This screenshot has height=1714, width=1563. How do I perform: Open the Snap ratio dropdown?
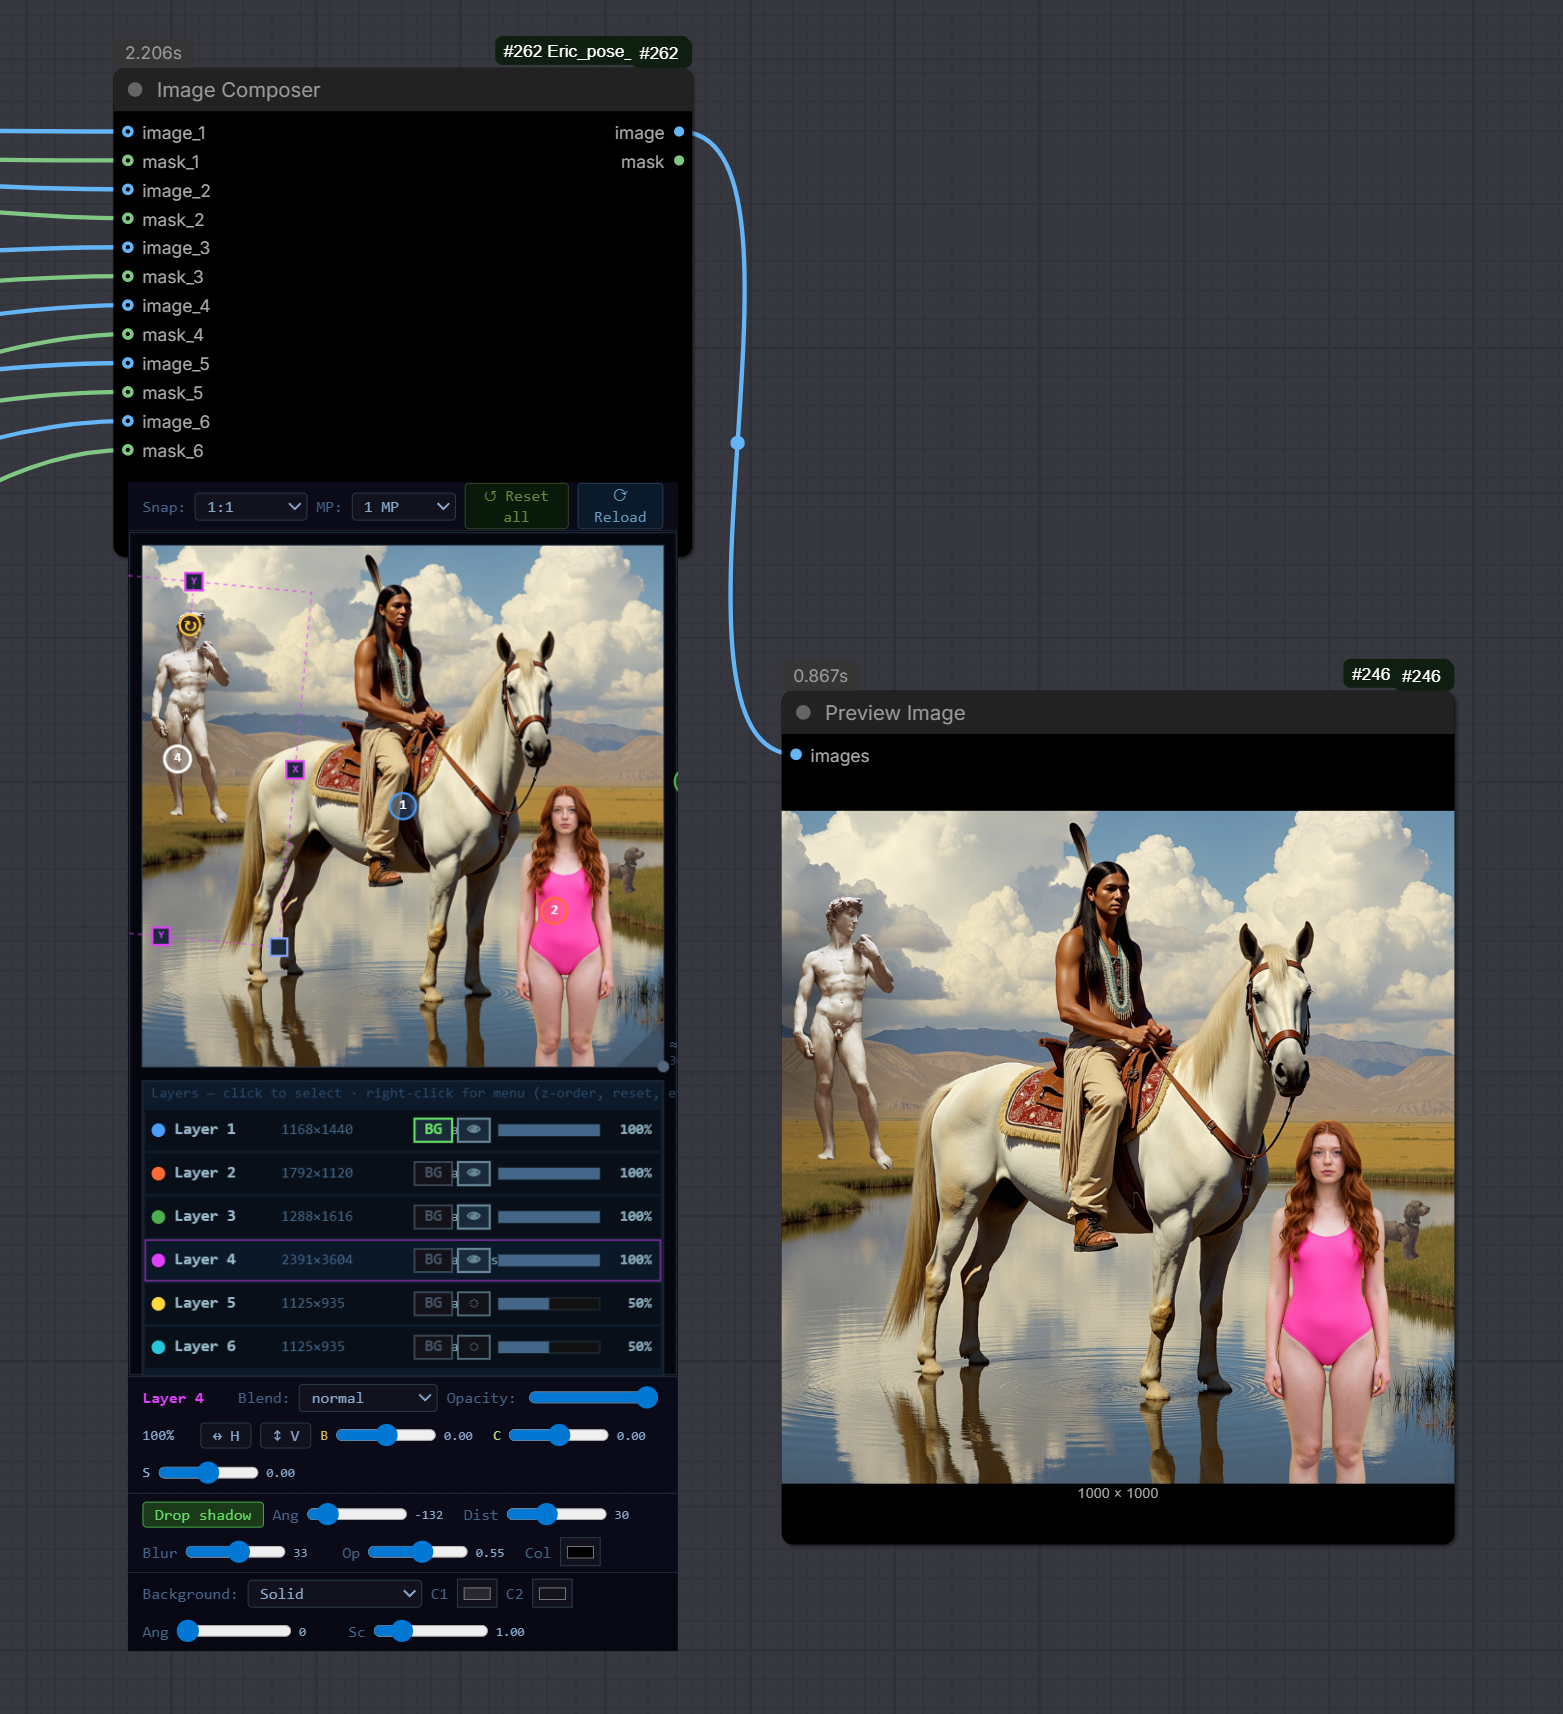(250, 507)
